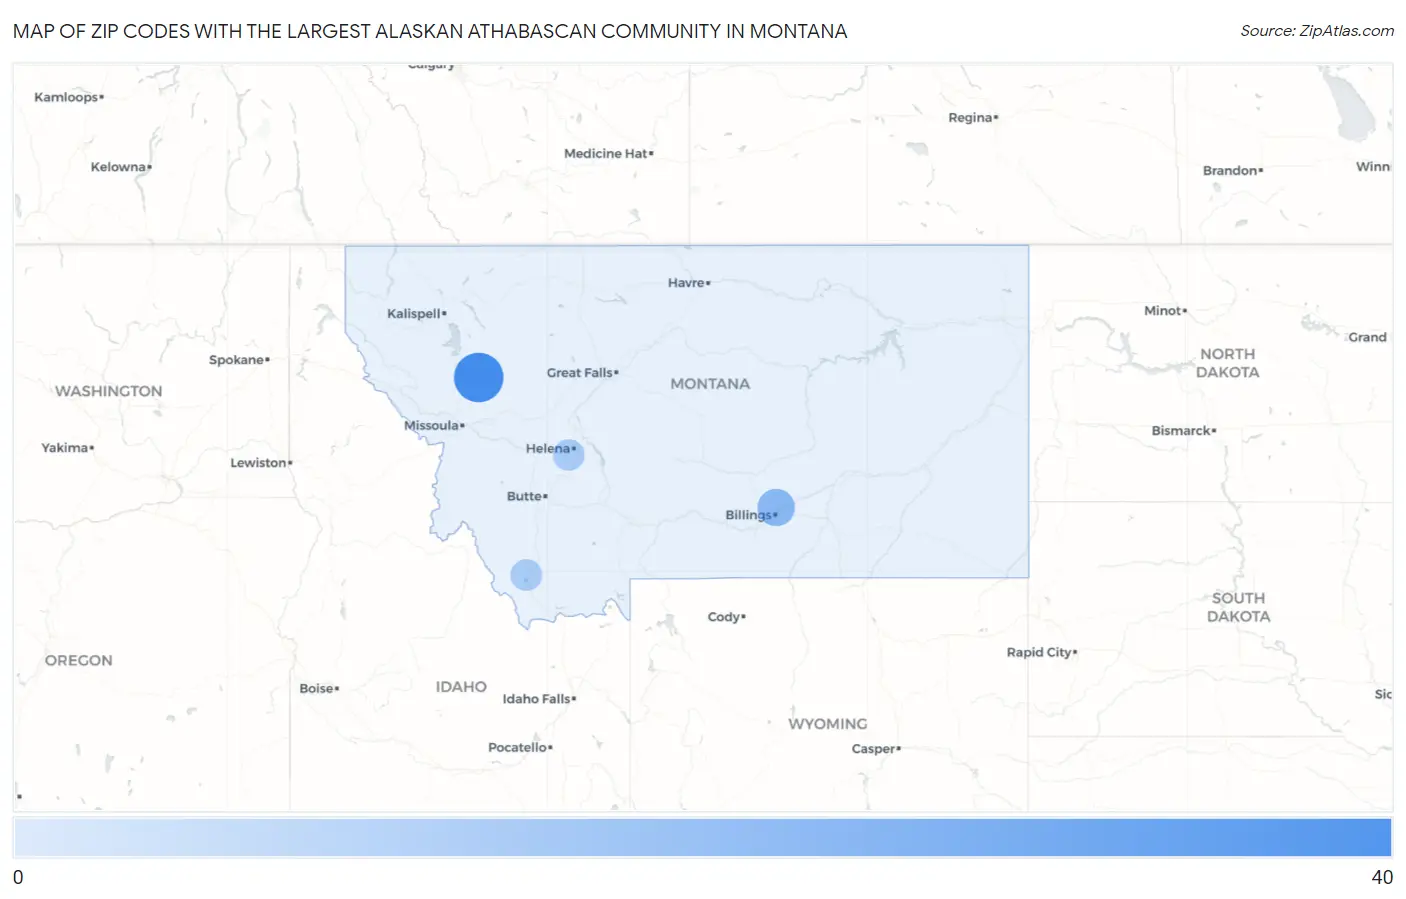
Task: Click the Kalispell city label
Action: (416, 314)
